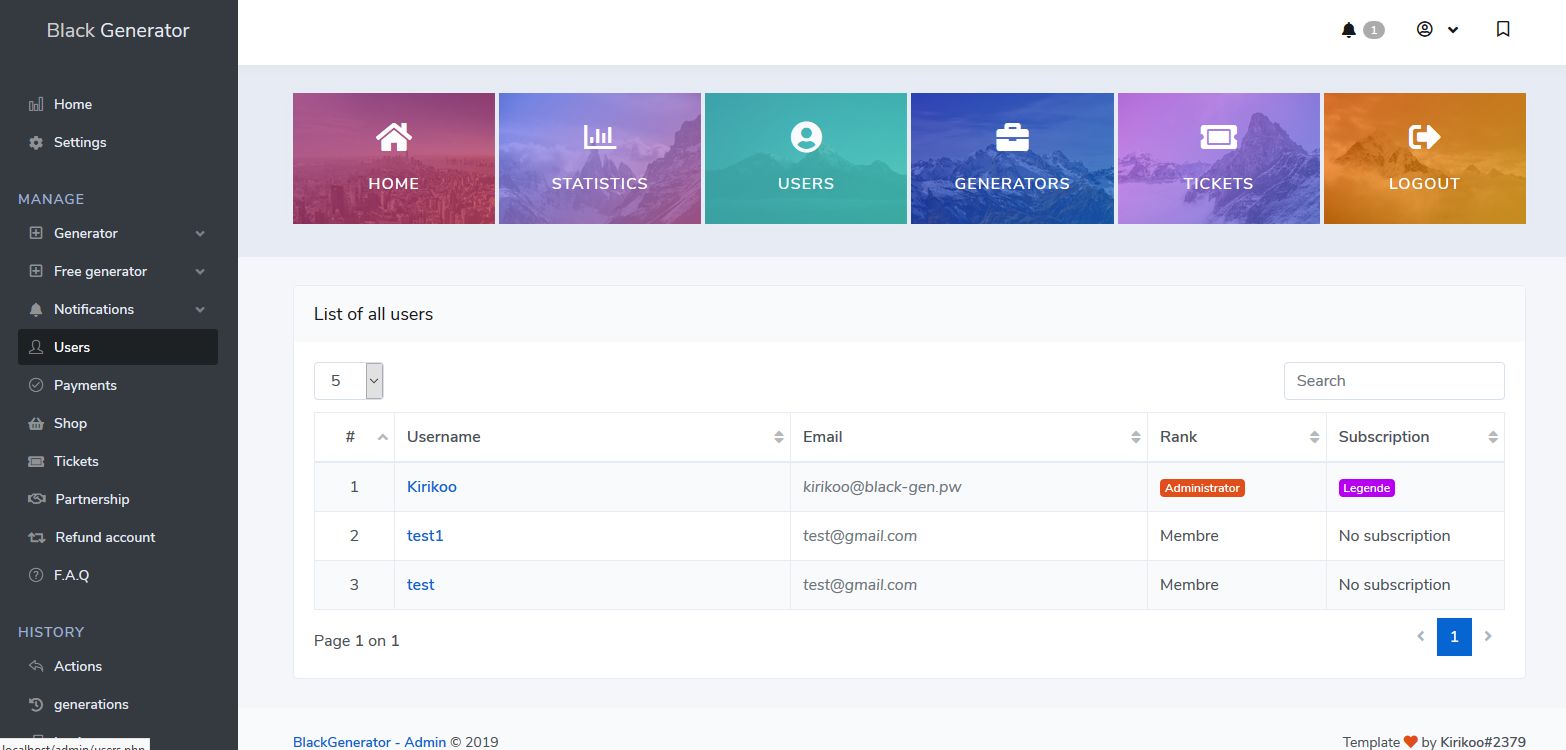Image resolution: width=1566 pixels, height=750 pixels.
Task: Open the user account dropdown in header
Action: [1437, 30]
